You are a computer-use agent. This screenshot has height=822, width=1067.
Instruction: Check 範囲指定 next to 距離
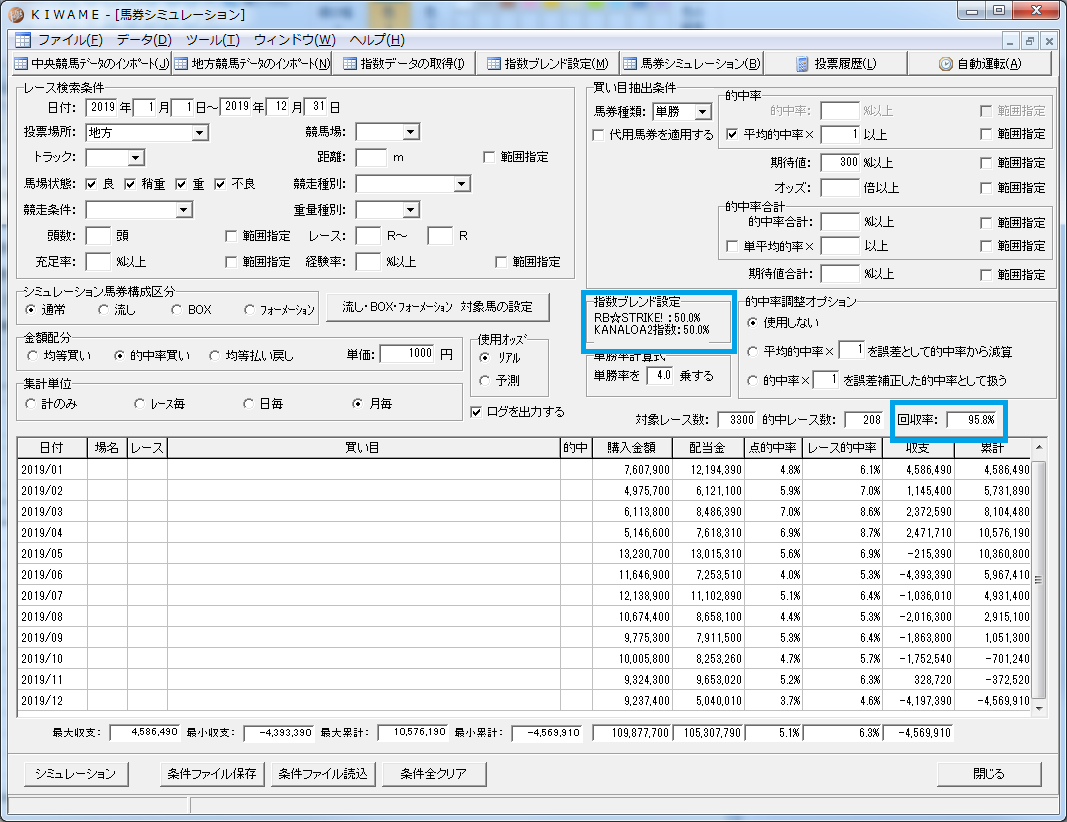pyautogui.click(x=489, y=157)
